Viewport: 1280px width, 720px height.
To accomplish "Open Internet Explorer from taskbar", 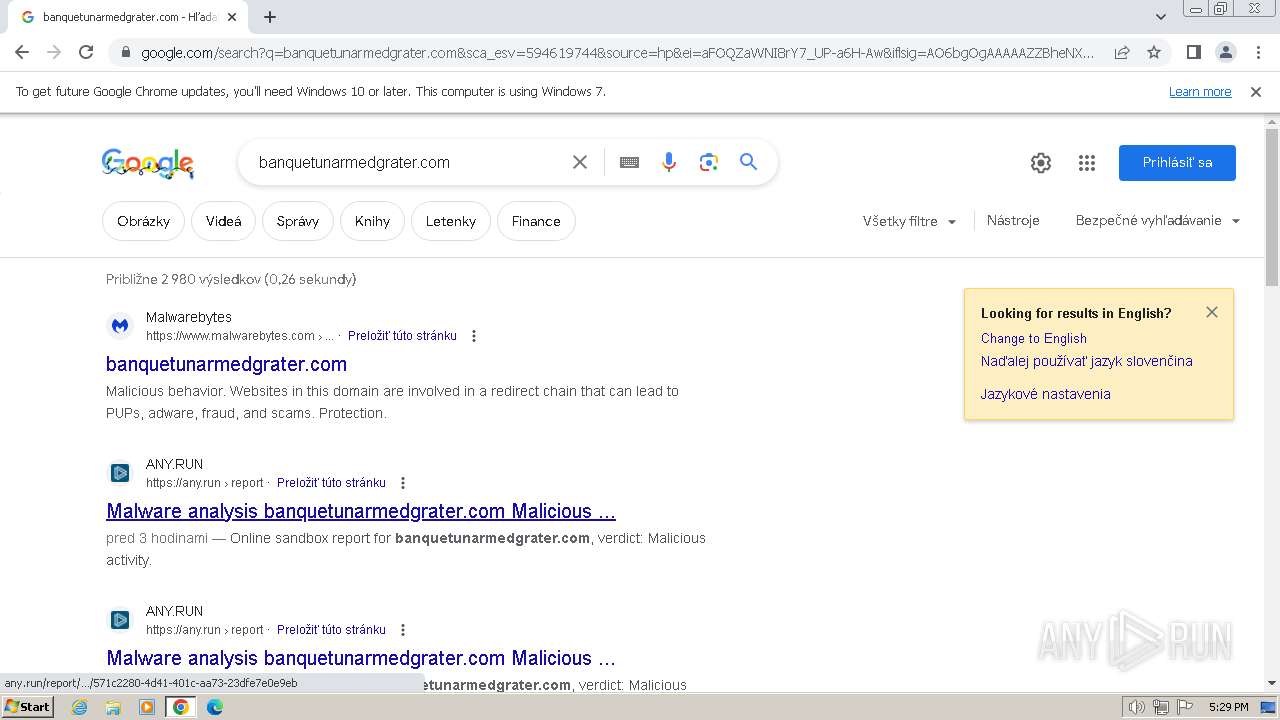I will [x=80, y=707].
